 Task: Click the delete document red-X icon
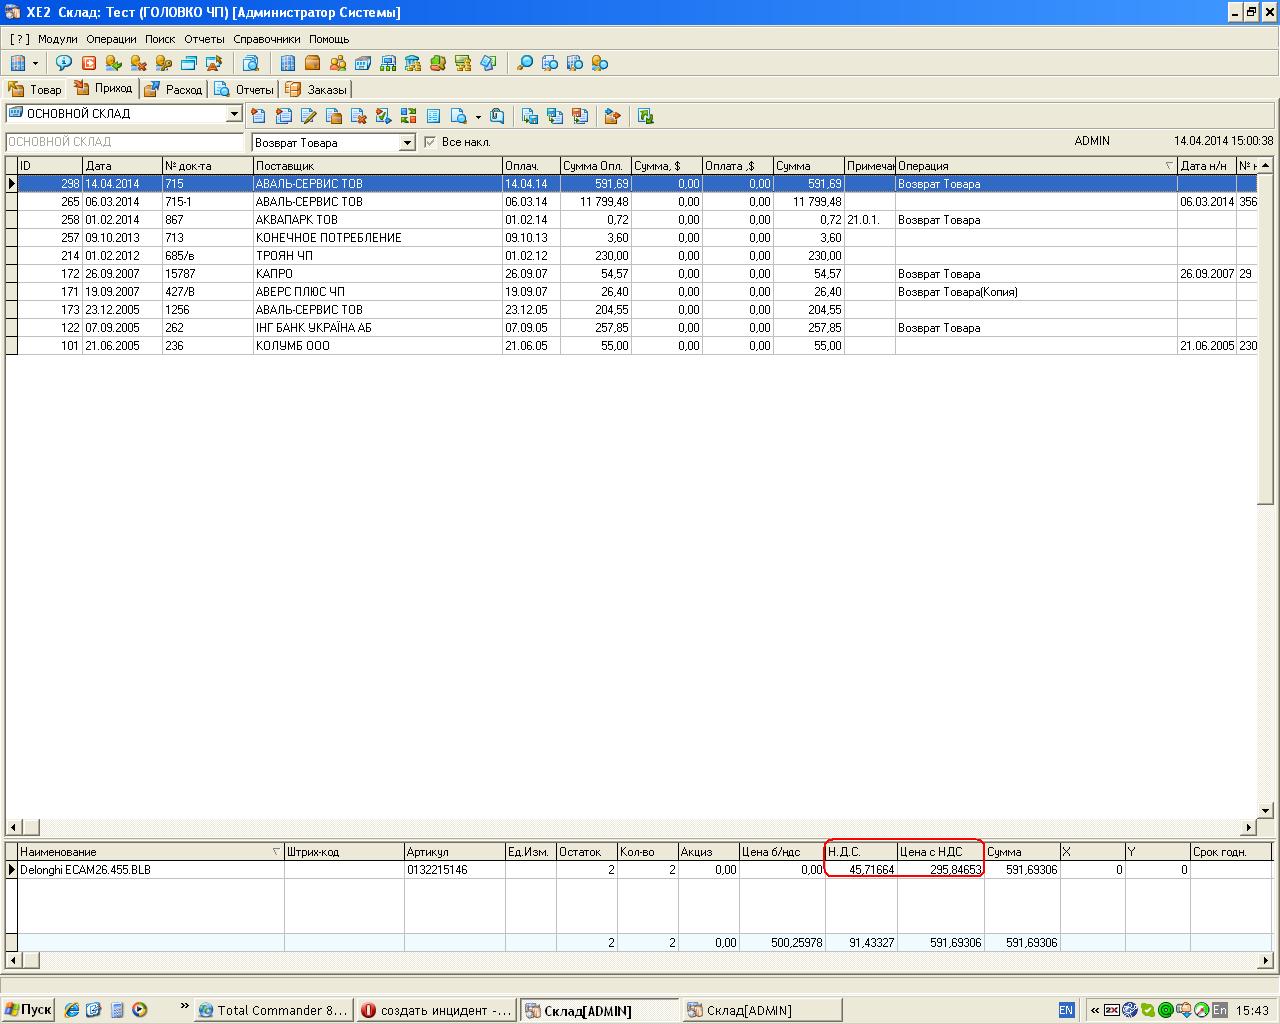pos(358,116)
